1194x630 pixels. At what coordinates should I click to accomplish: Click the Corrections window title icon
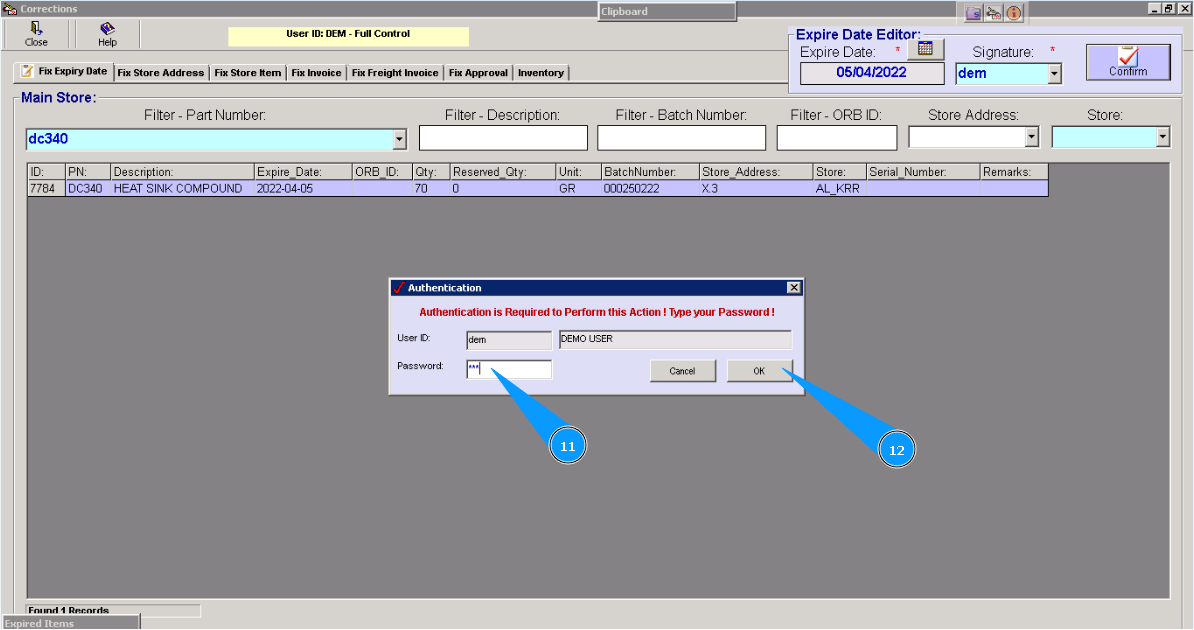[x=9, y=8]
